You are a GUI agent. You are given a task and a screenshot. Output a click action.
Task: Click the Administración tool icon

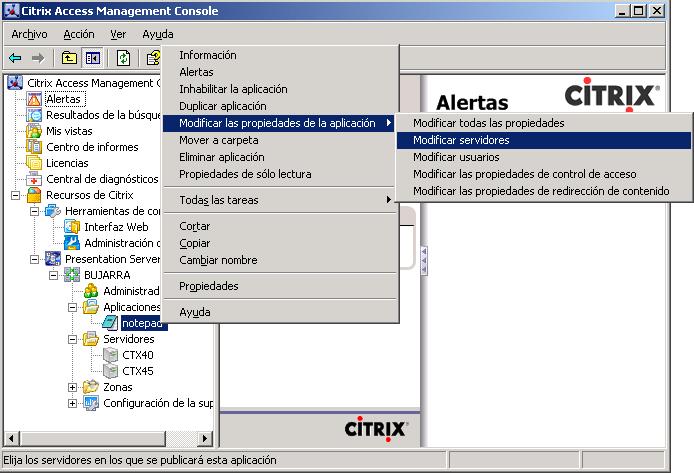coord(72,243)
